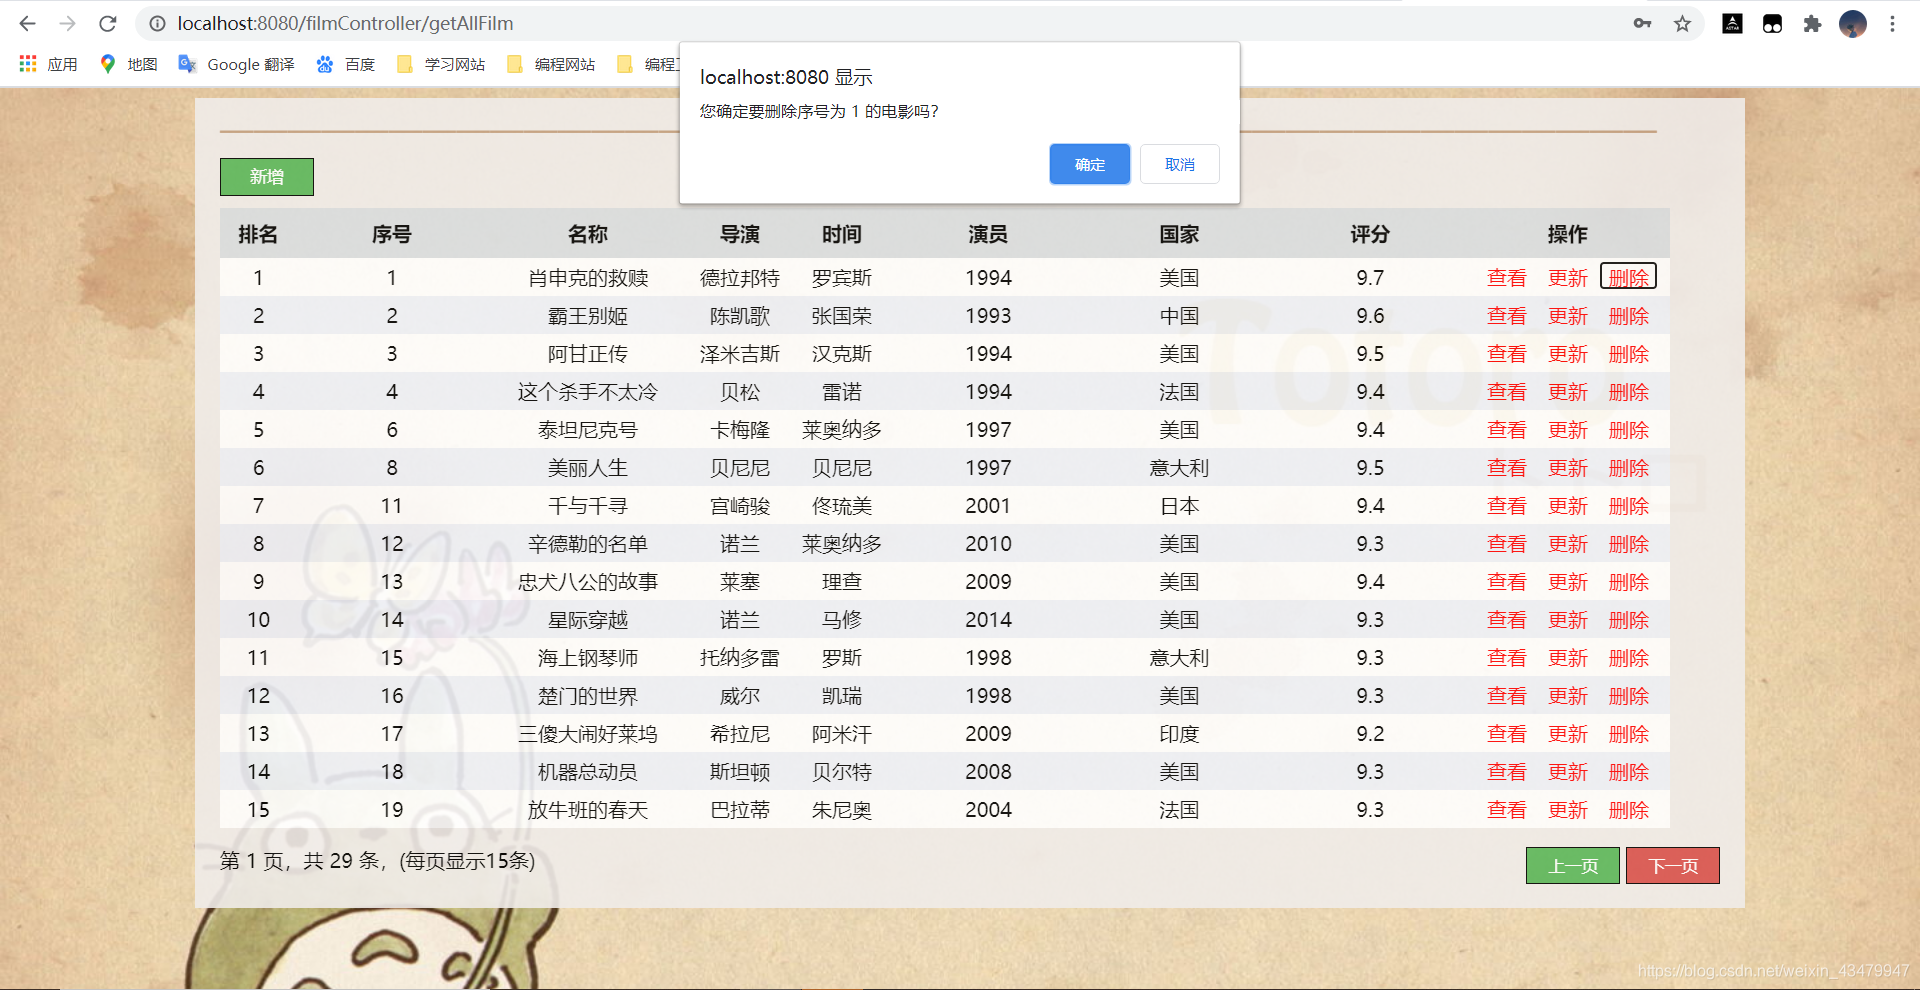Open the 学习网站 bookmark folder
Viewport: 1920px width, 990px height.
pyautogui.click(x=440, y=64)
